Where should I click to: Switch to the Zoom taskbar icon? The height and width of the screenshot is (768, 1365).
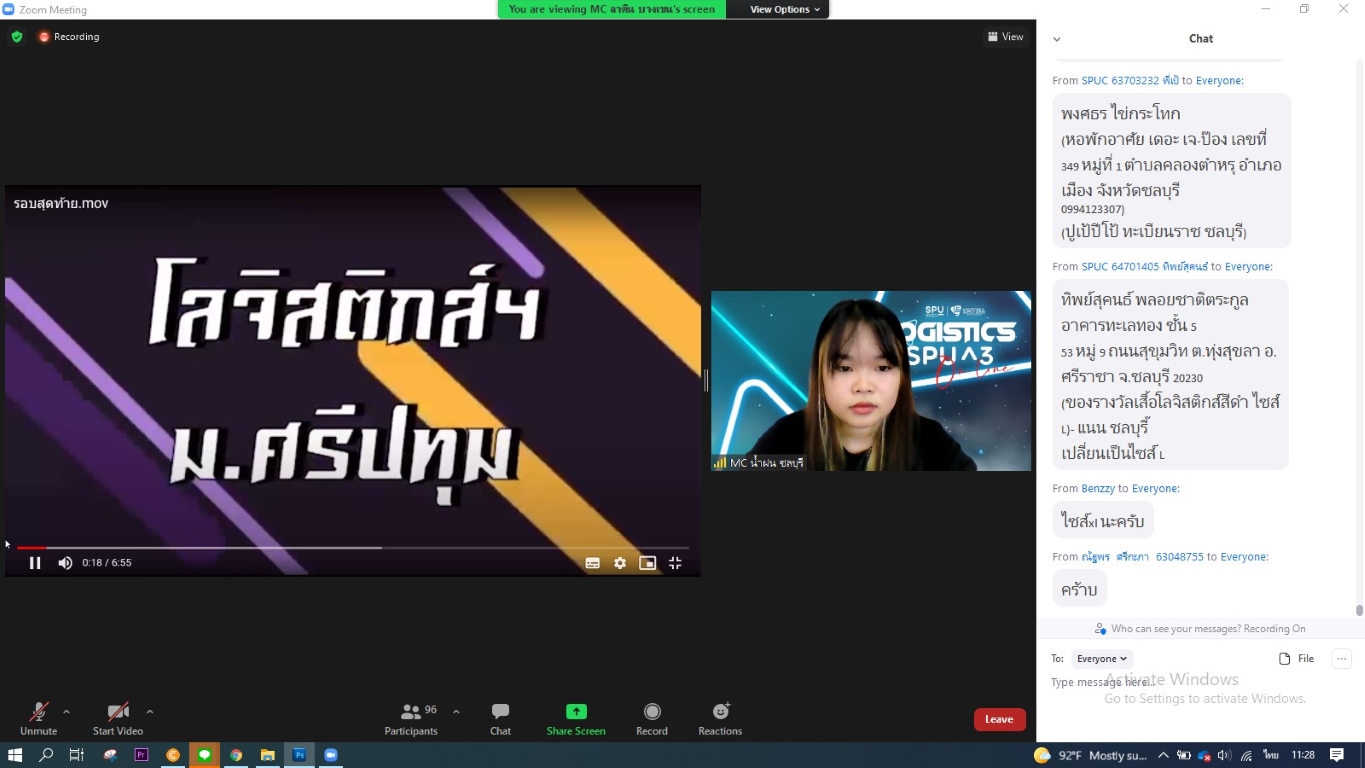331,755
